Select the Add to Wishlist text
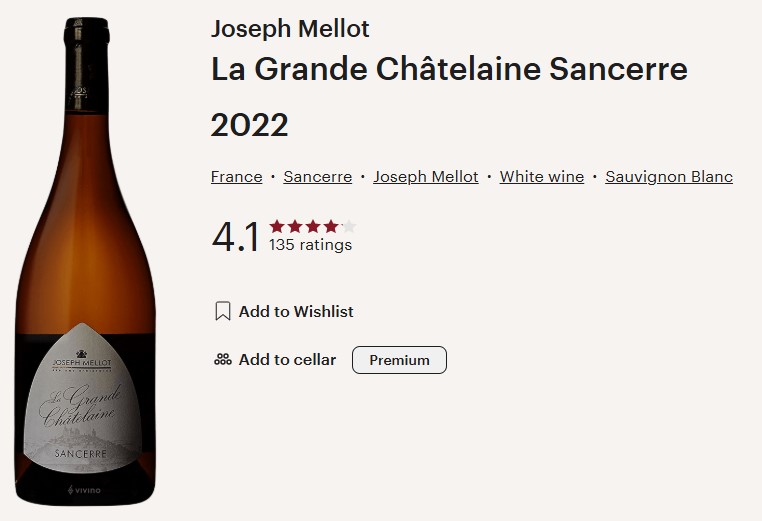Screen dimensions: 762x521 (296, 312)
